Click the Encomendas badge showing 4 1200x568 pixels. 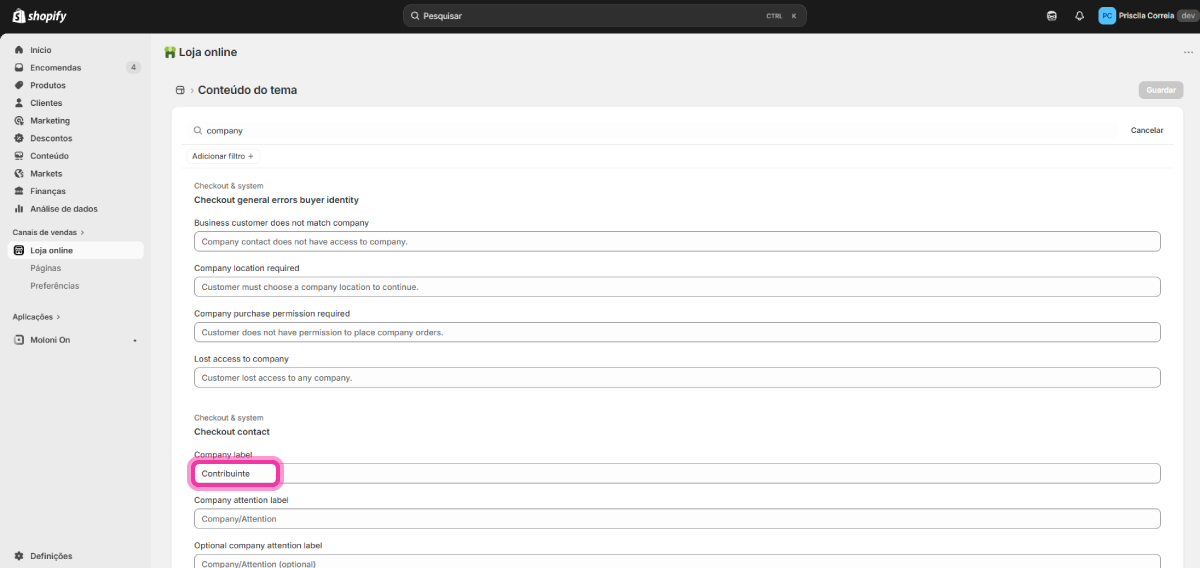point(133,68)
